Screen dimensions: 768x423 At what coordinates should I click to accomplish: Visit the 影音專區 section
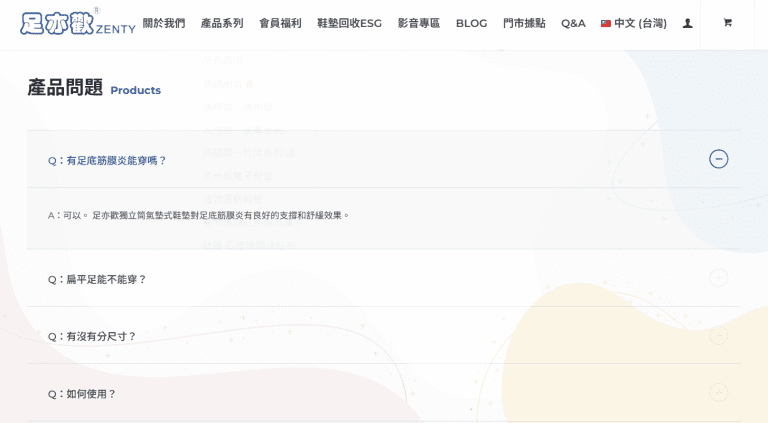[x=418, y=23]
